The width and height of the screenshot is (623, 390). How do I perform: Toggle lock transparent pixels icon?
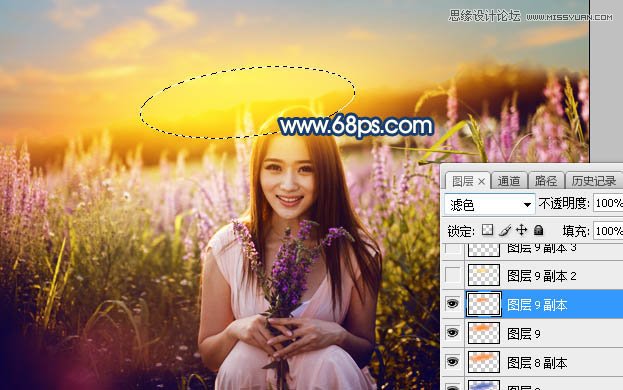[x=488, y=230]
